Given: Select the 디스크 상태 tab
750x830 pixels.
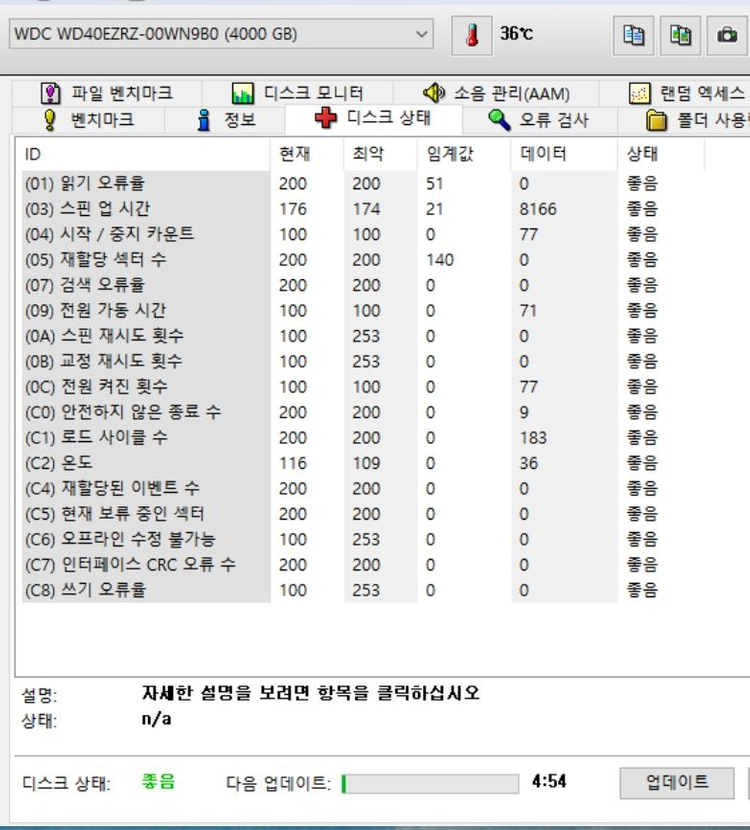Looking at the screenshot, I should point(374,118).
